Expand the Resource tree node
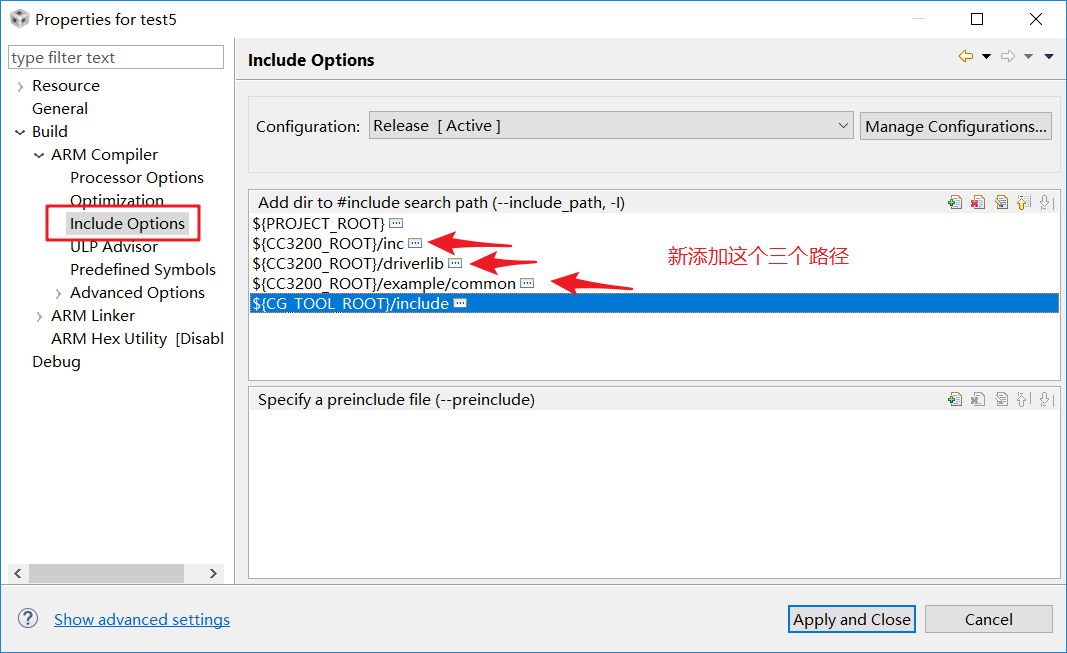Screen dimensions: 1067x653 click(20, 87)
